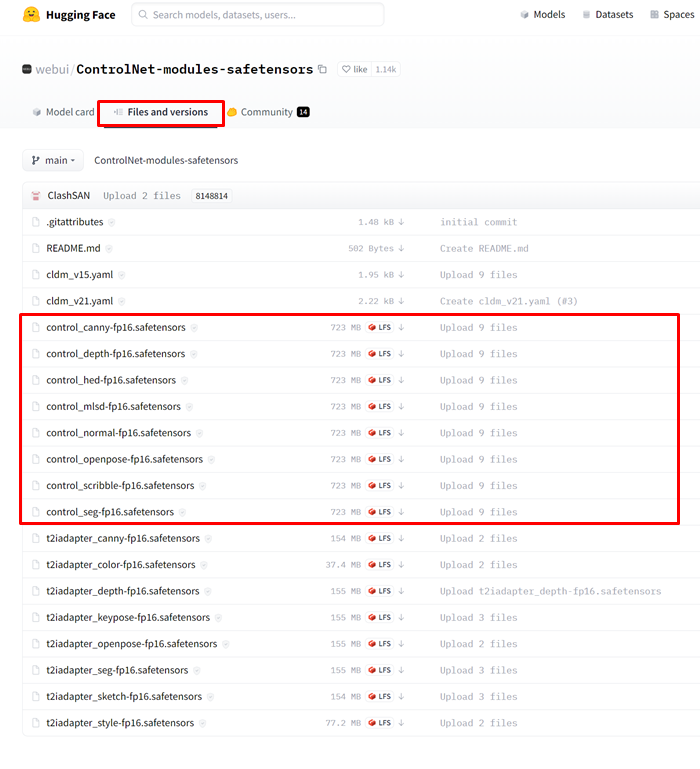Open t2iadapter_sketch-fp16.safetensors file page
This screenshot has height=769, width=700.
point(124,696)
